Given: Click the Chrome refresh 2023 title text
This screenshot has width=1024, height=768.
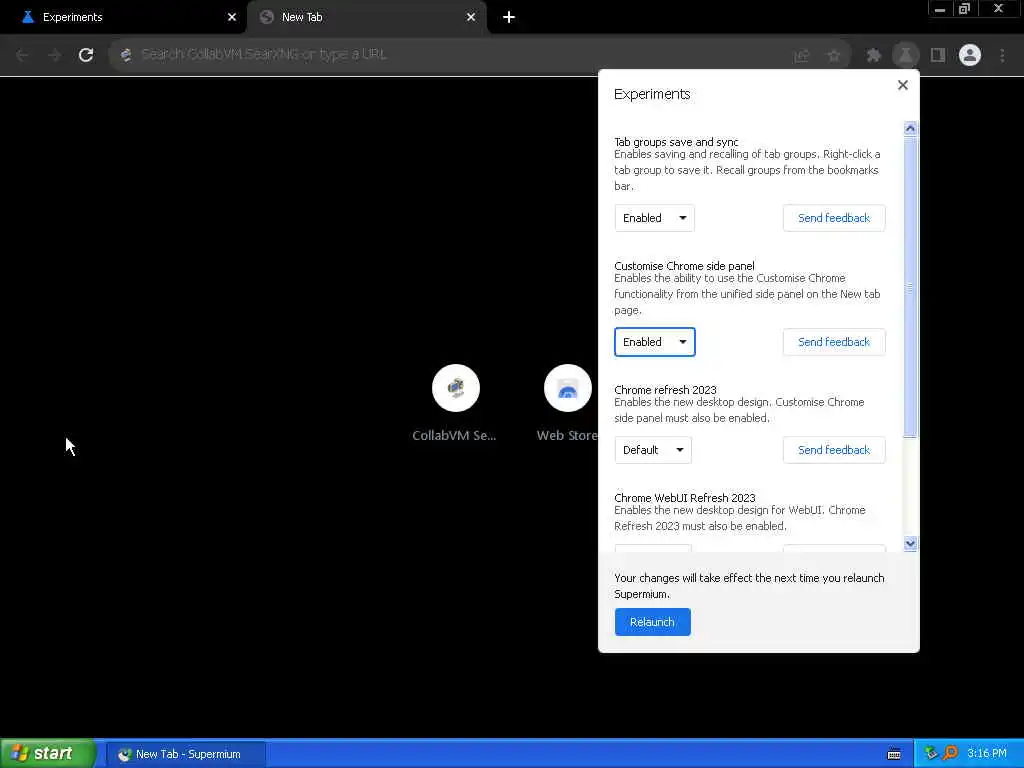Looking at the screenshot, I should pyautogui.click(x=665, y=390).
